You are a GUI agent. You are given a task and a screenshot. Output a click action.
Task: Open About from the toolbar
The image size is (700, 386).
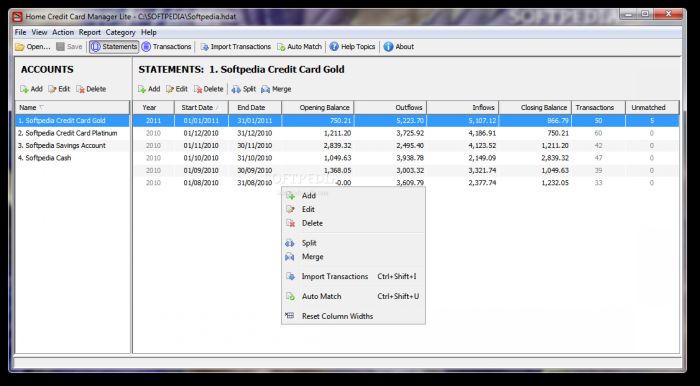(x=399, y=47)
